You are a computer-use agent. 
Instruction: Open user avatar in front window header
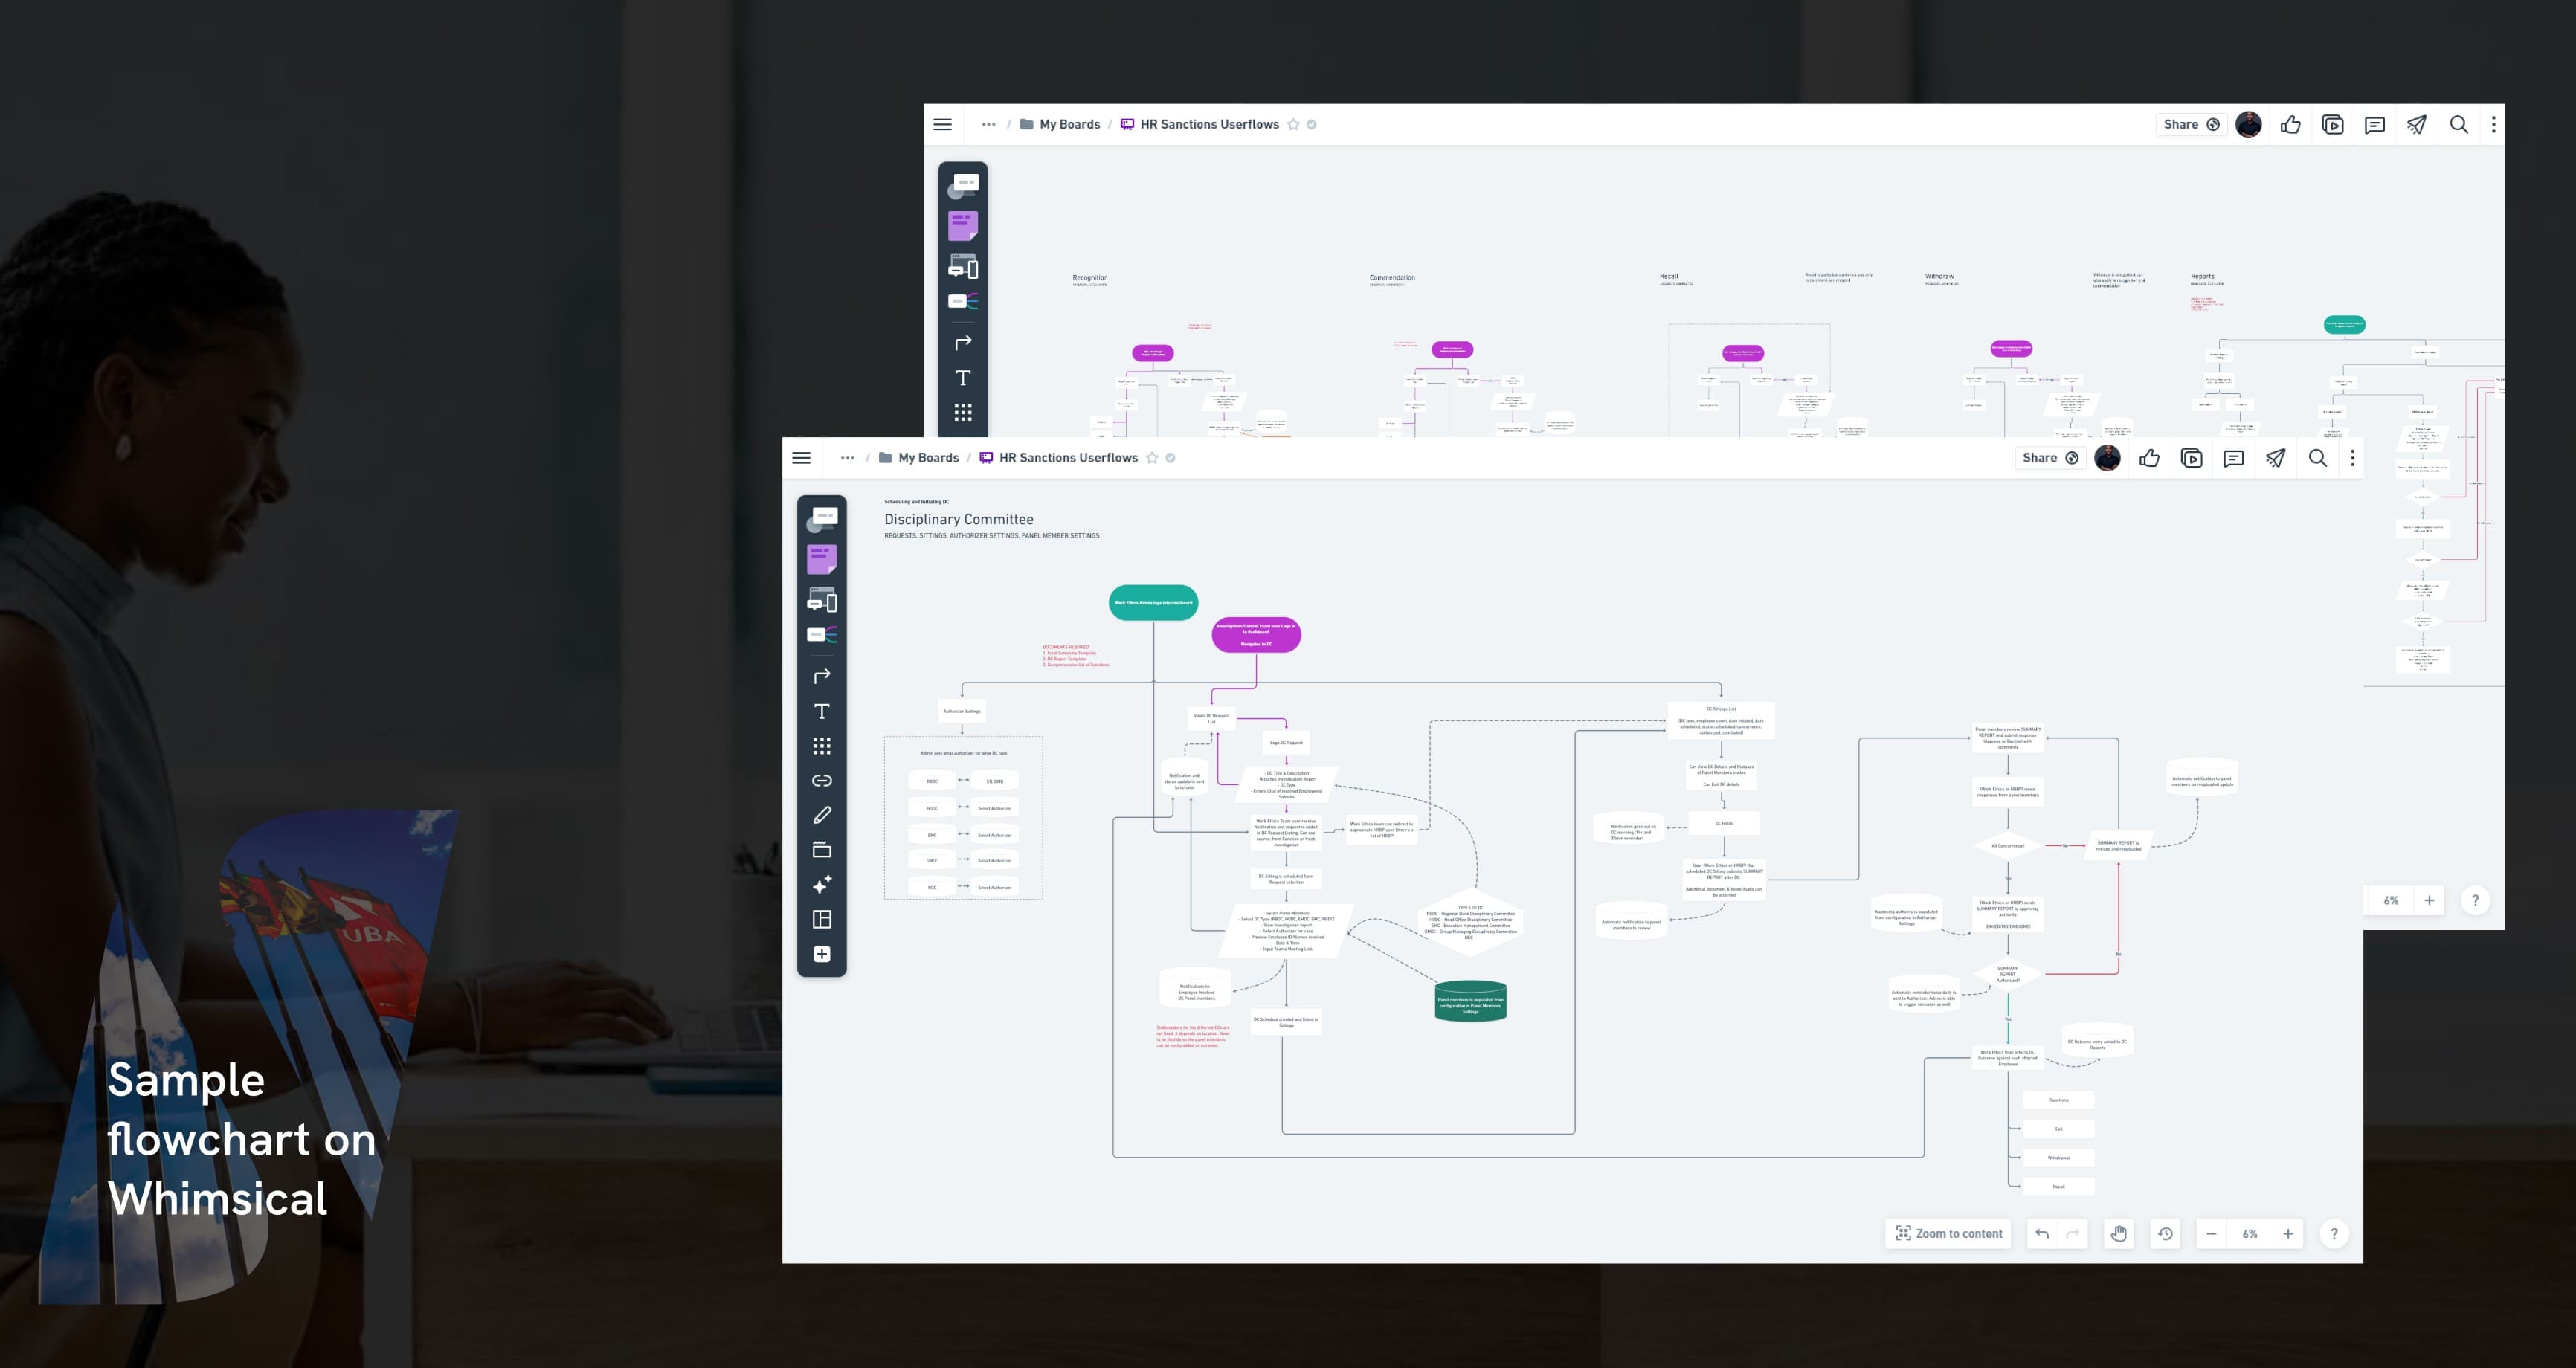tap(2107, 458)
